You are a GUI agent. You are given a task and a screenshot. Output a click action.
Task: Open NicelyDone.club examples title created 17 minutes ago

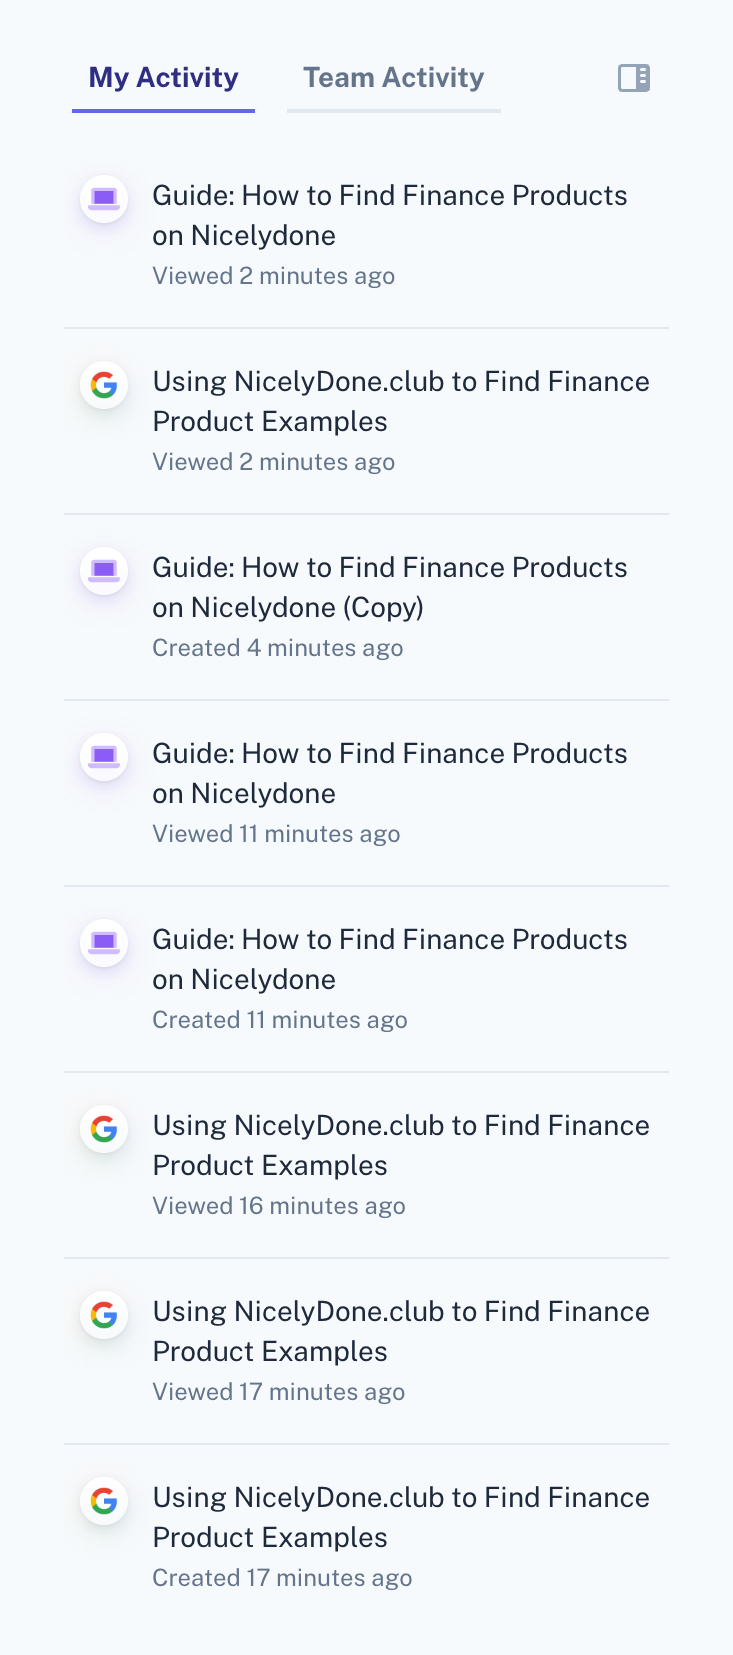(x=400, y=1517)
